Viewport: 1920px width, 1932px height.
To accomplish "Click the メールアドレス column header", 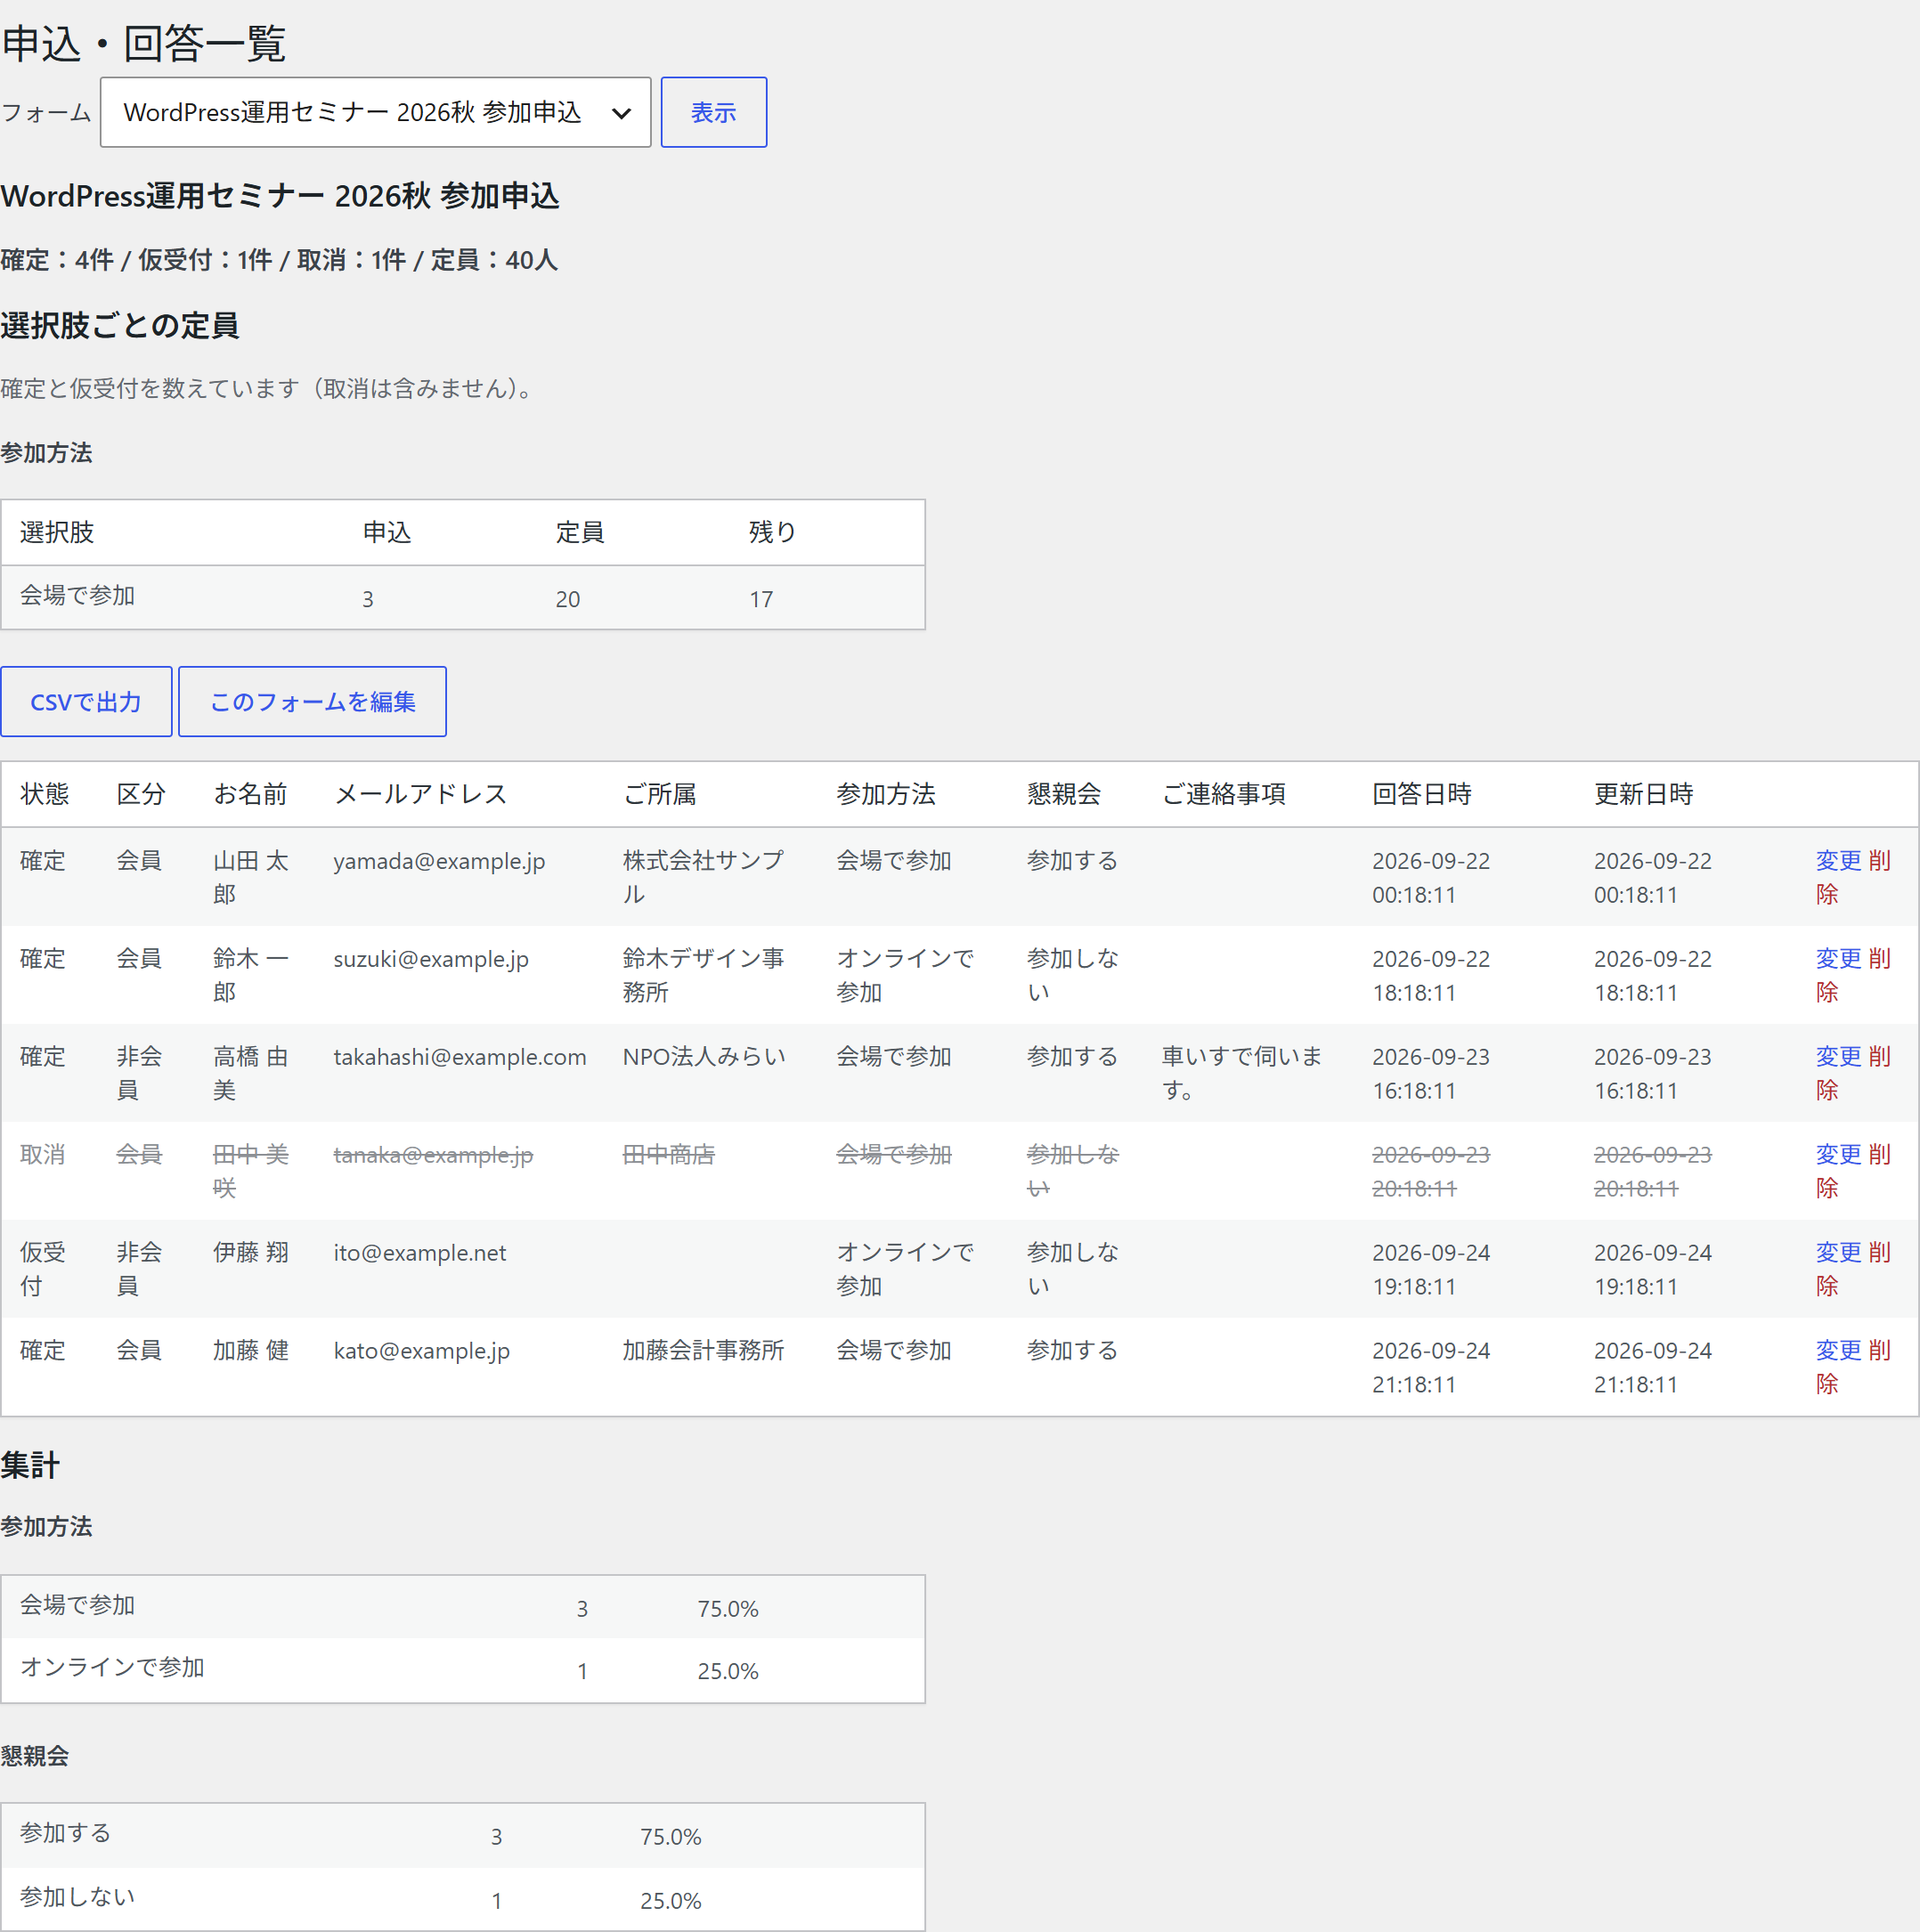I will [420, 794].
